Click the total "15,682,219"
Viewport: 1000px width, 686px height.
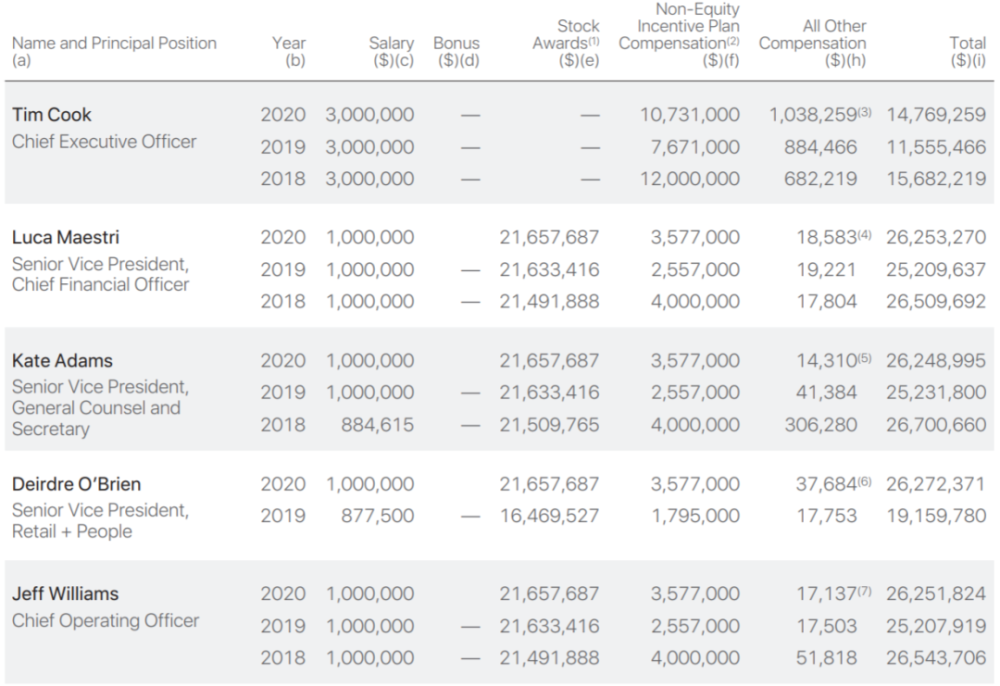(936, 179)
